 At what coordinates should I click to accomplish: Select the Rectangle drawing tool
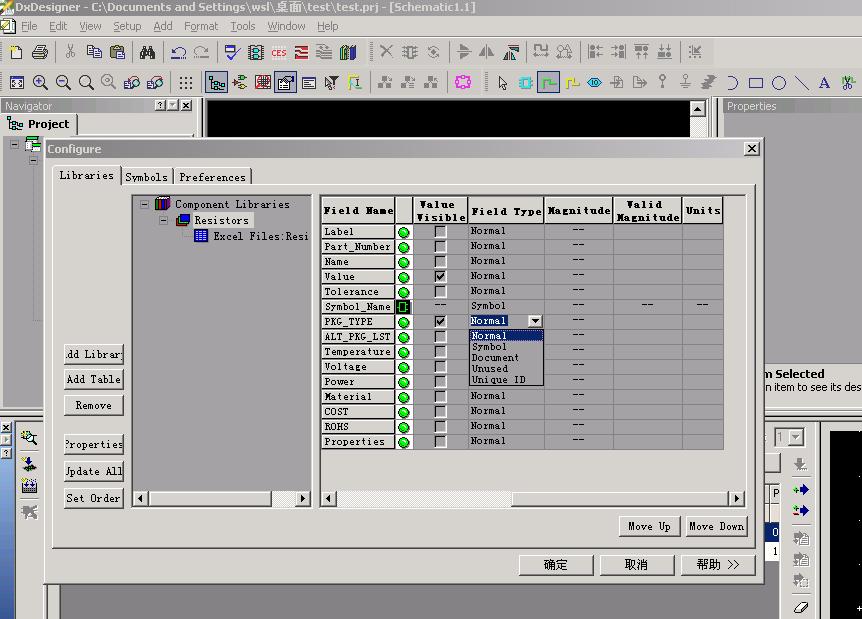(756, 83)
